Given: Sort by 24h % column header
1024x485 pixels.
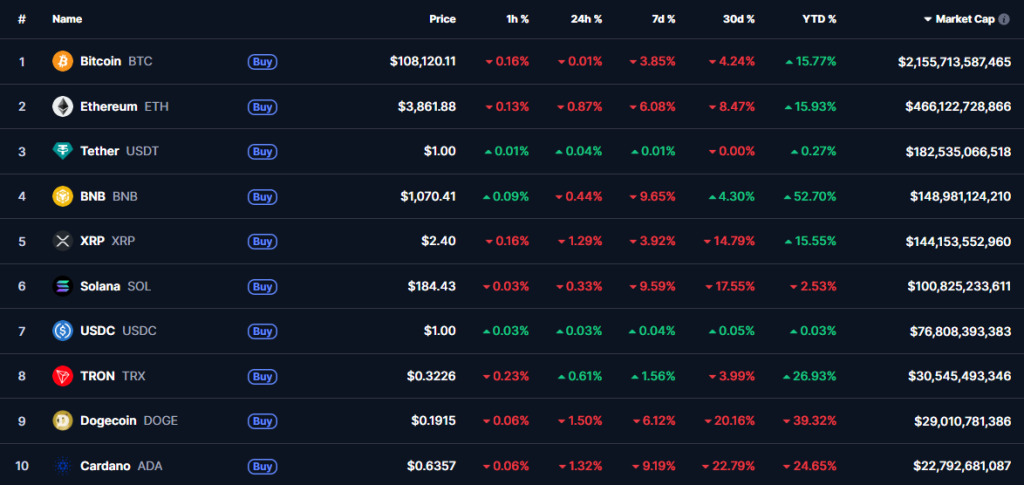Looking at the screenshot, I should [585, 19].
